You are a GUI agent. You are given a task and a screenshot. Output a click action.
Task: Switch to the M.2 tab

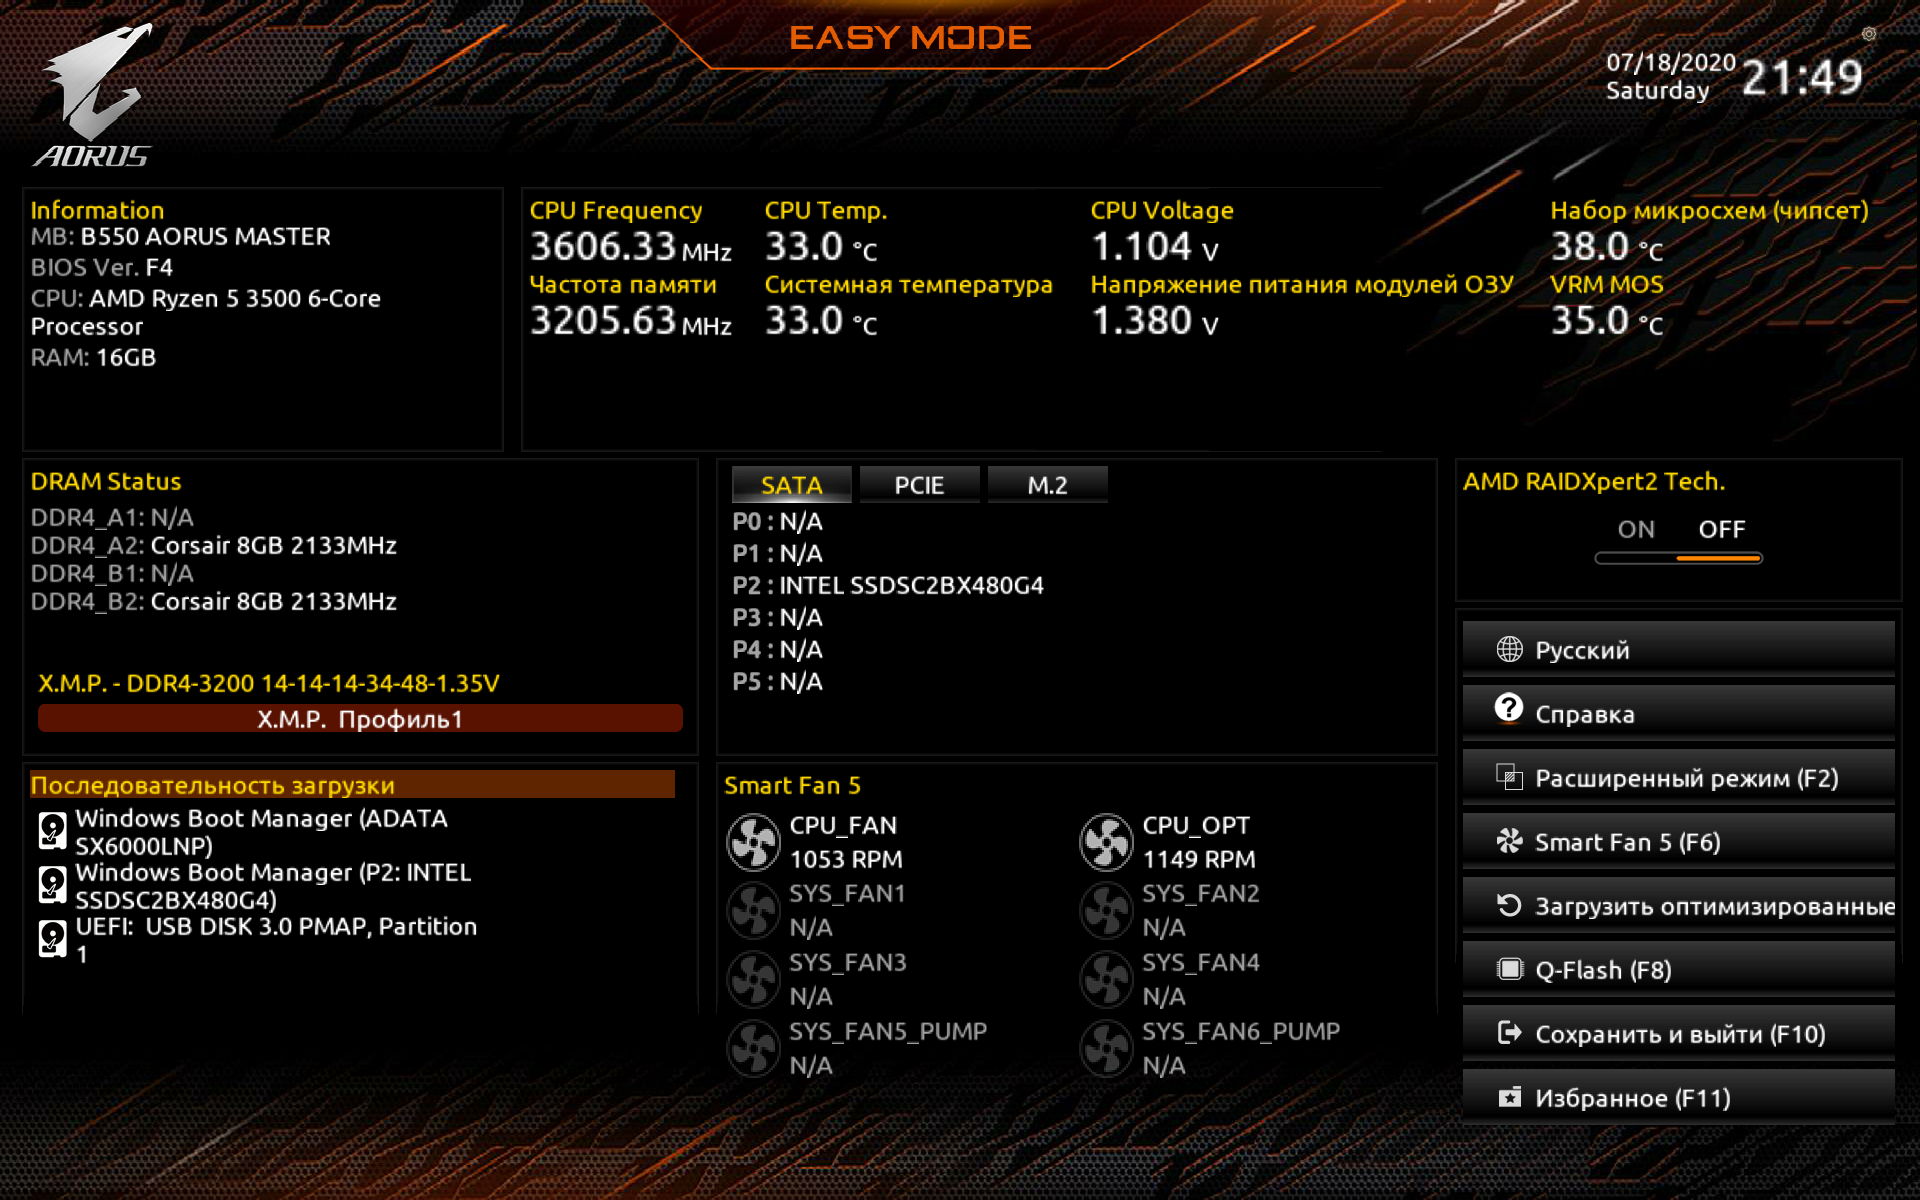[x=1047, y=485]
